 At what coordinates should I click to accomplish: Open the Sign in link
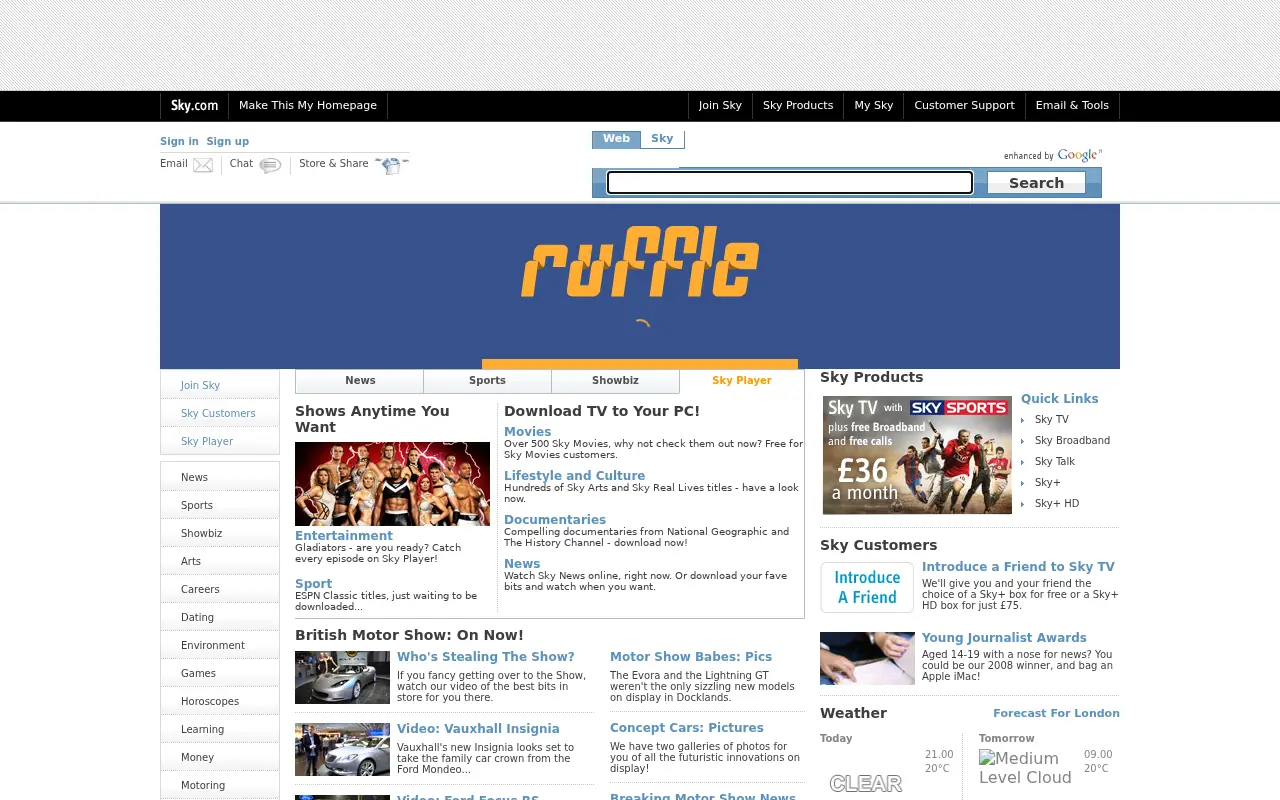(179, 141)
